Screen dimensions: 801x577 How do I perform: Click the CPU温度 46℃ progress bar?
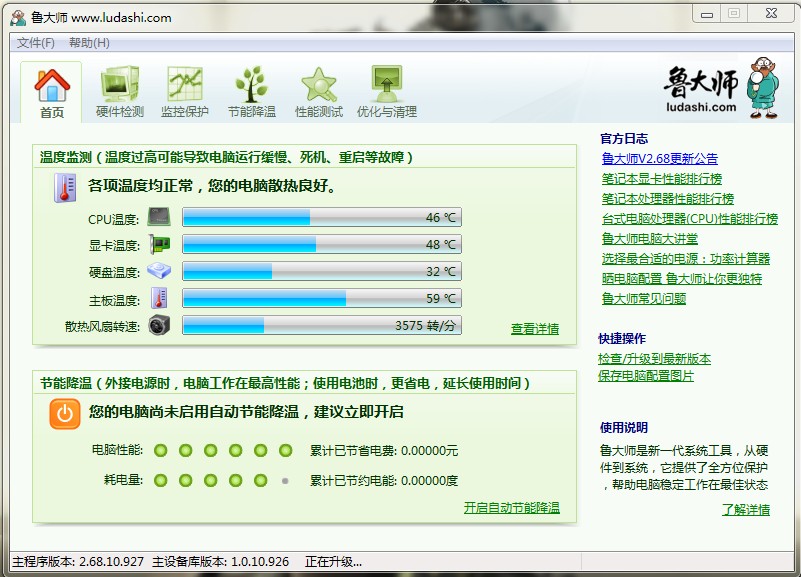click(322, 217)
